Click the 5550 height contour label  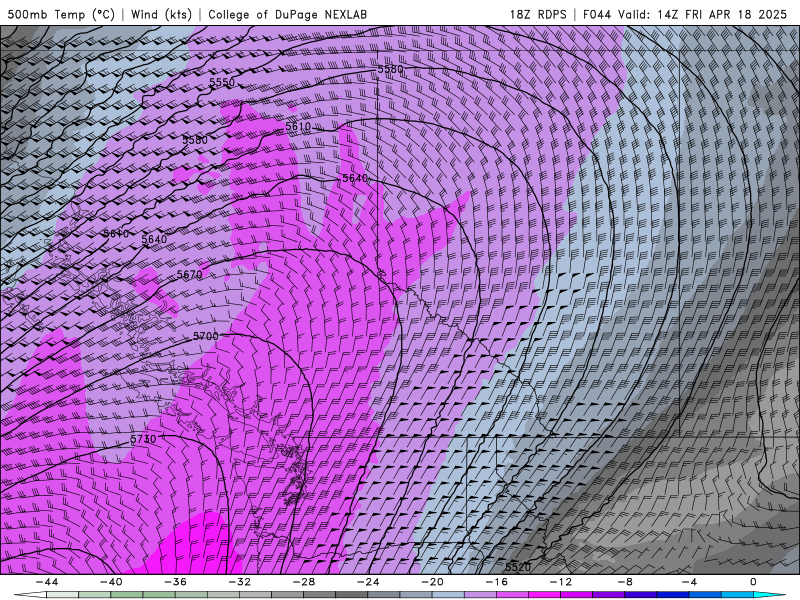click(222, 83)
